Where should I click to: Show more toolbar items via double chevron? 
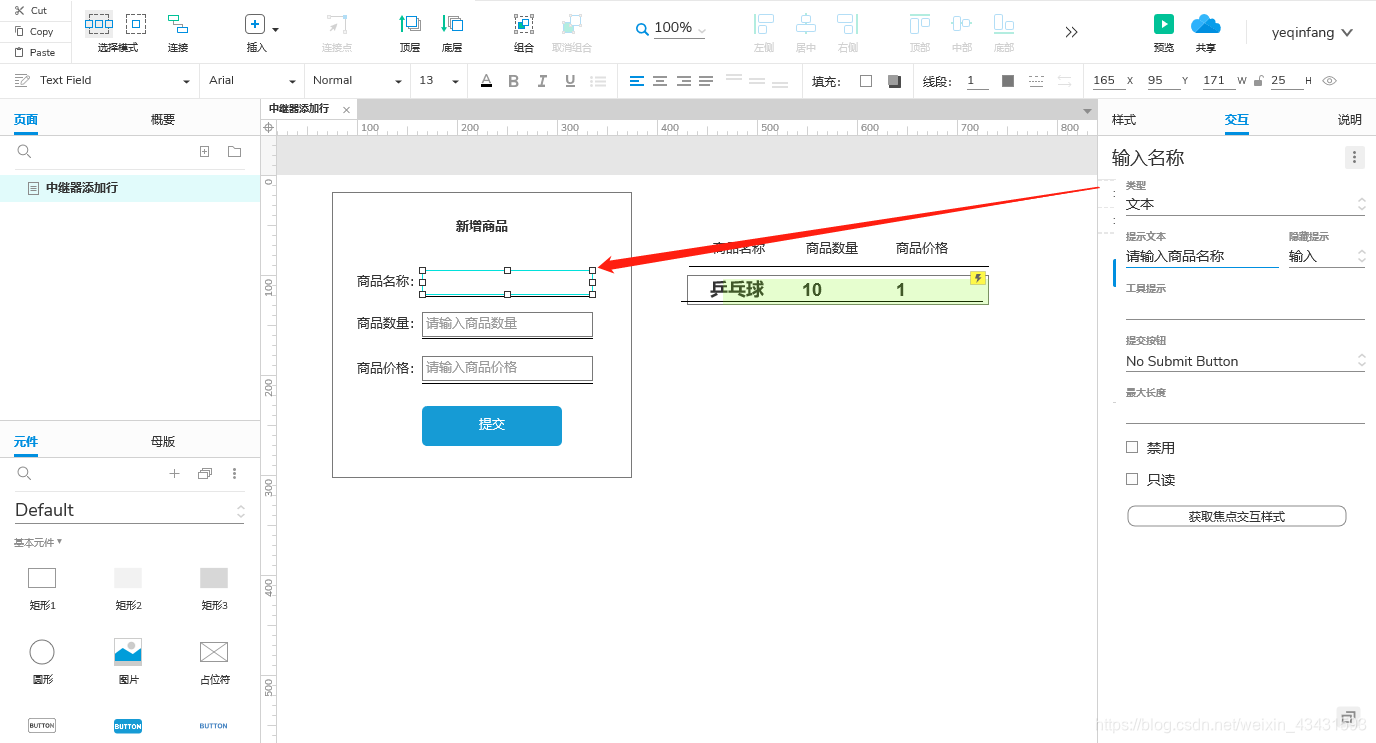1072,32
